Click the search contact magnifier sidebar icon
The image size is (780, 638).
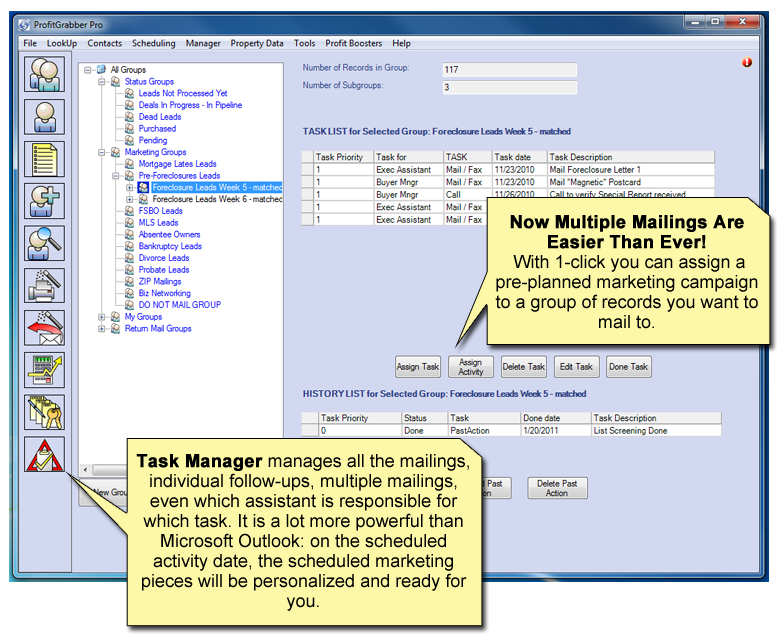[44, 243]
